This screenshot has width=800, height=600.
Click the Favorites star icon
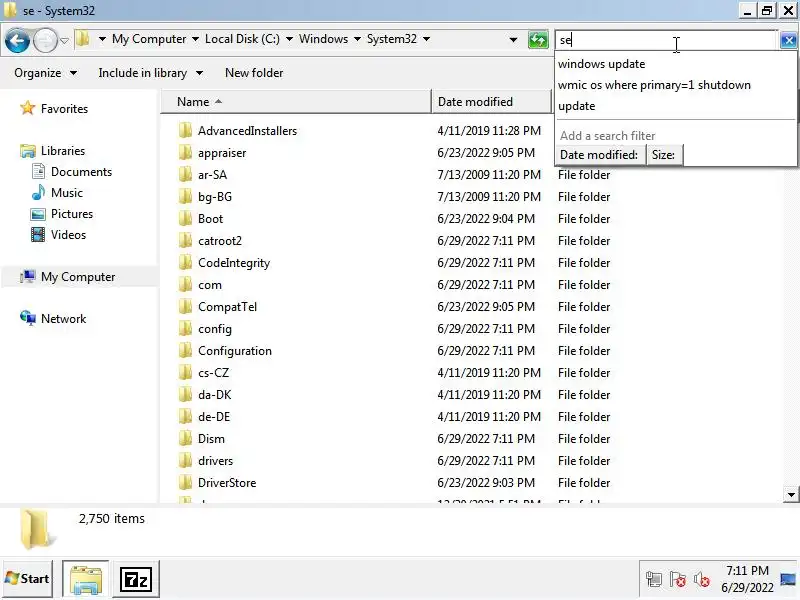tap(28, 108)
